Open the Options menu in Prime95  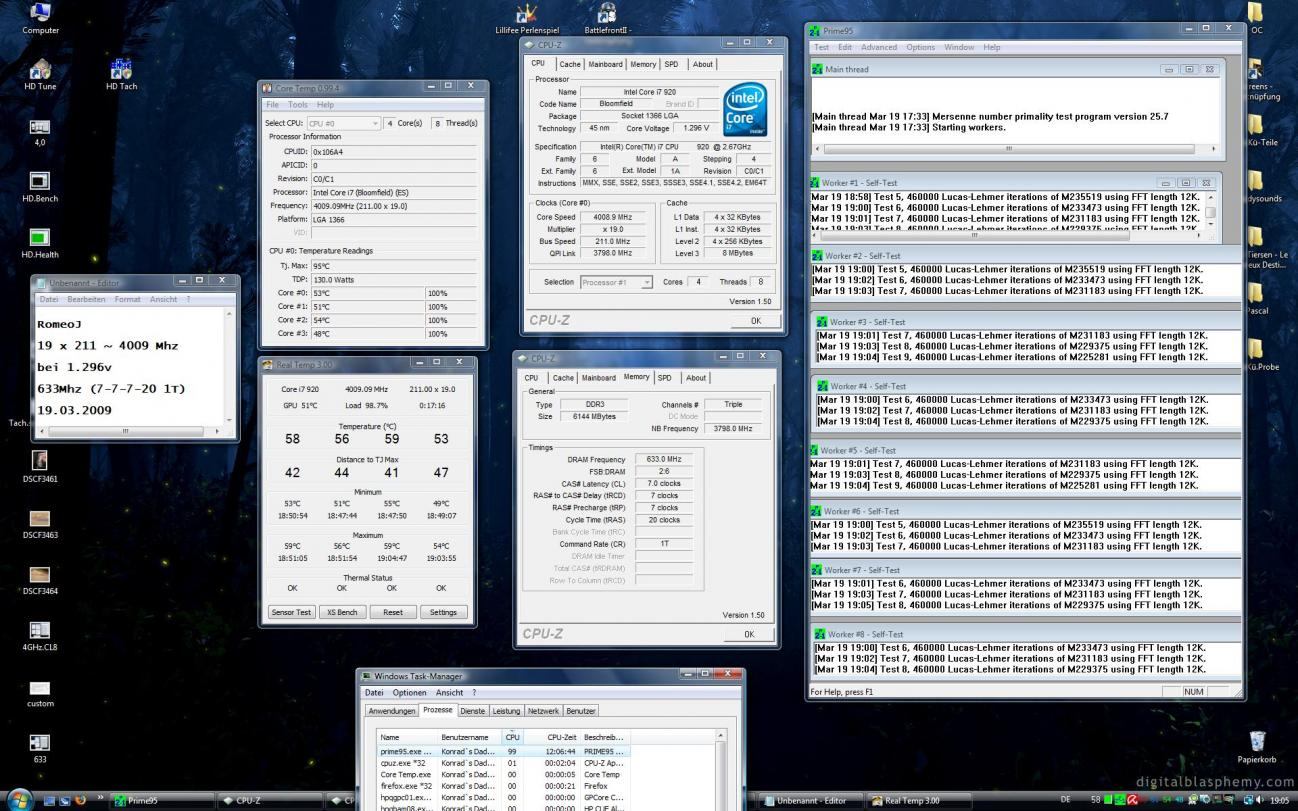coord(920,47)
